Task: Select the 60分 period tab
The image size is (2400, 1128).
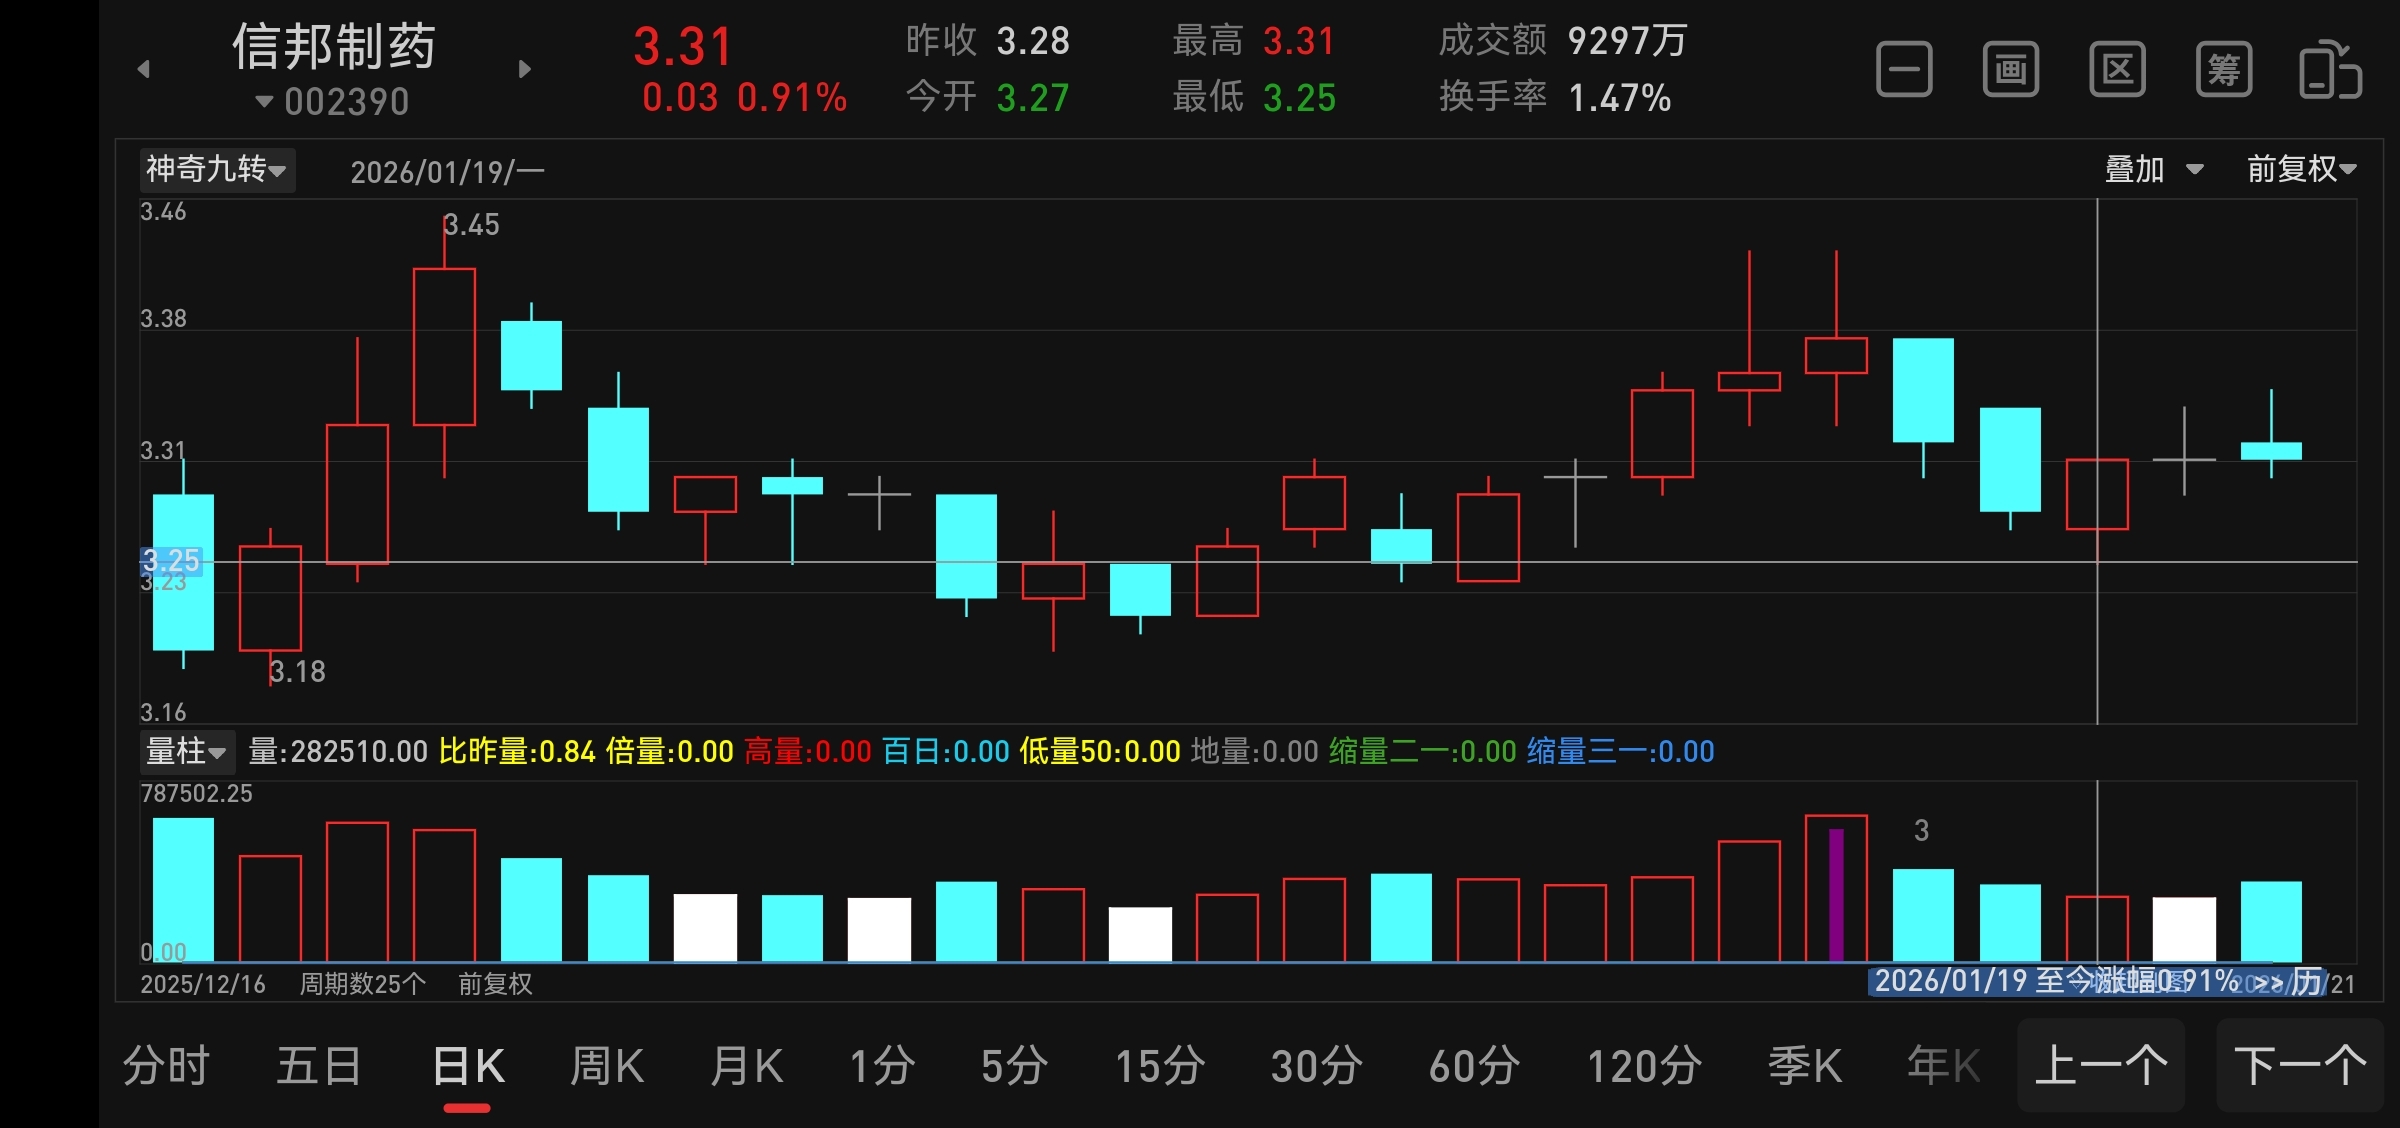Action: tap(1474, 1066)
